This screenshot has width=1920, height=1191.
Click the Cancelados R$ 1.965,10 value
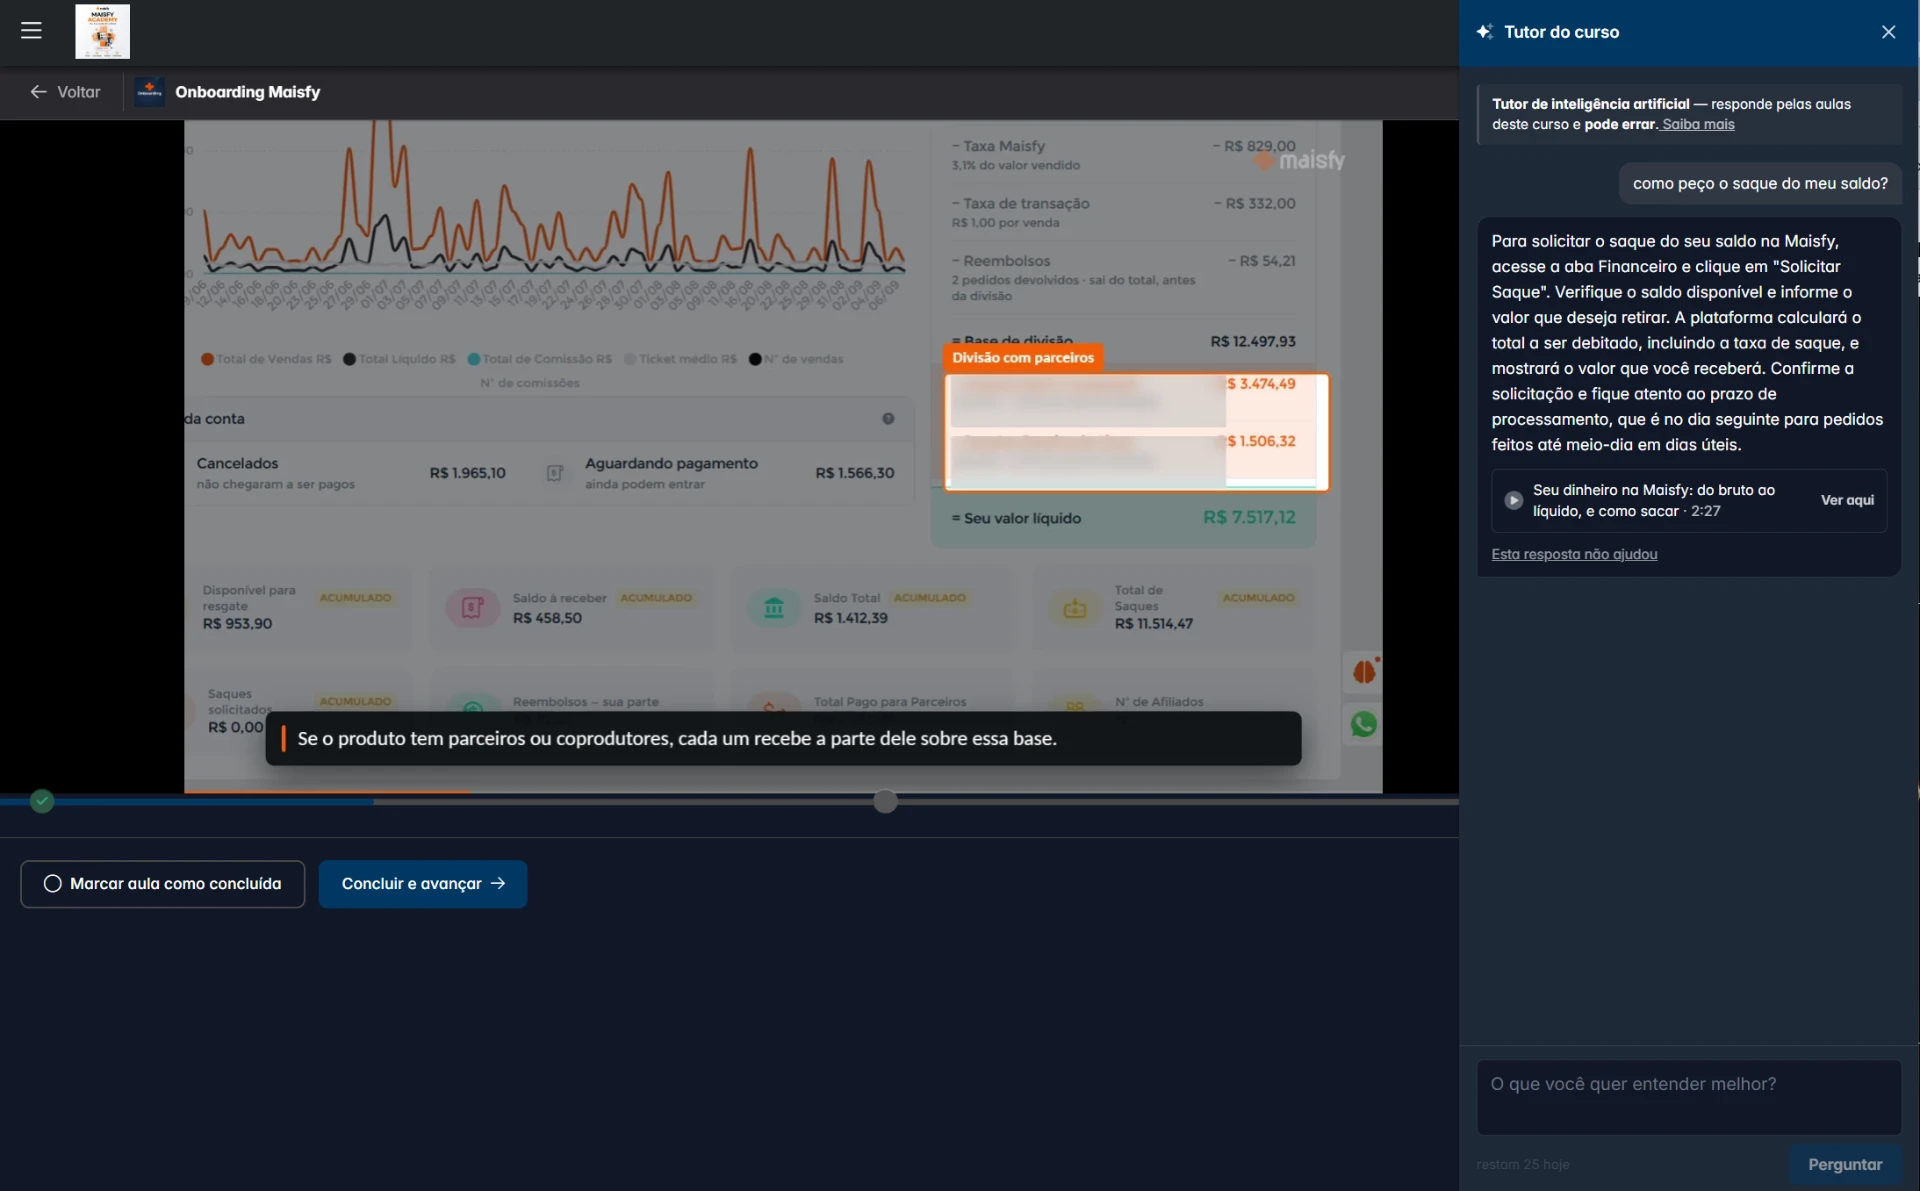click(467, 473)
